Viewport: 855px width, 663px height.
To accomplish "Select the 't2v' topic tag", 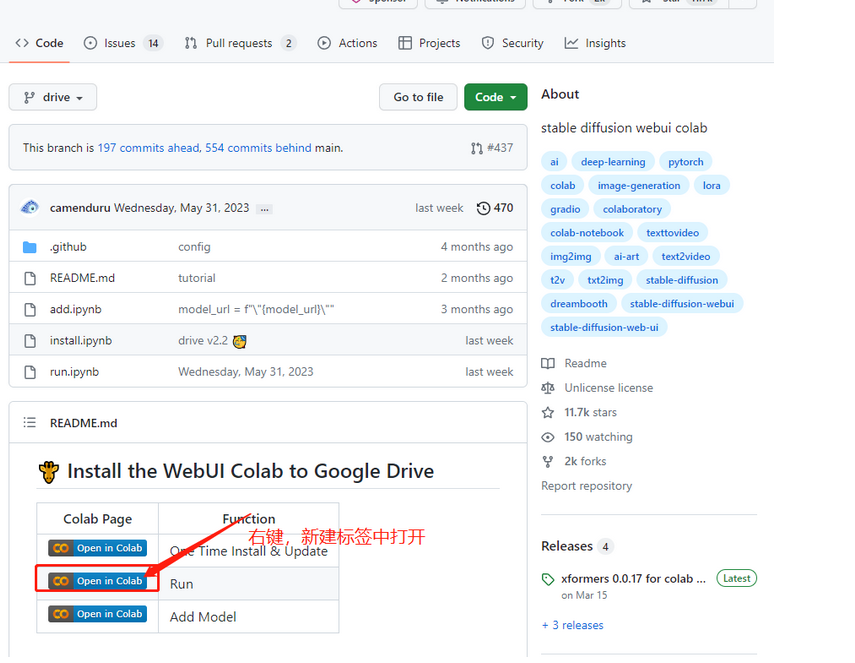I will [557, 280].
